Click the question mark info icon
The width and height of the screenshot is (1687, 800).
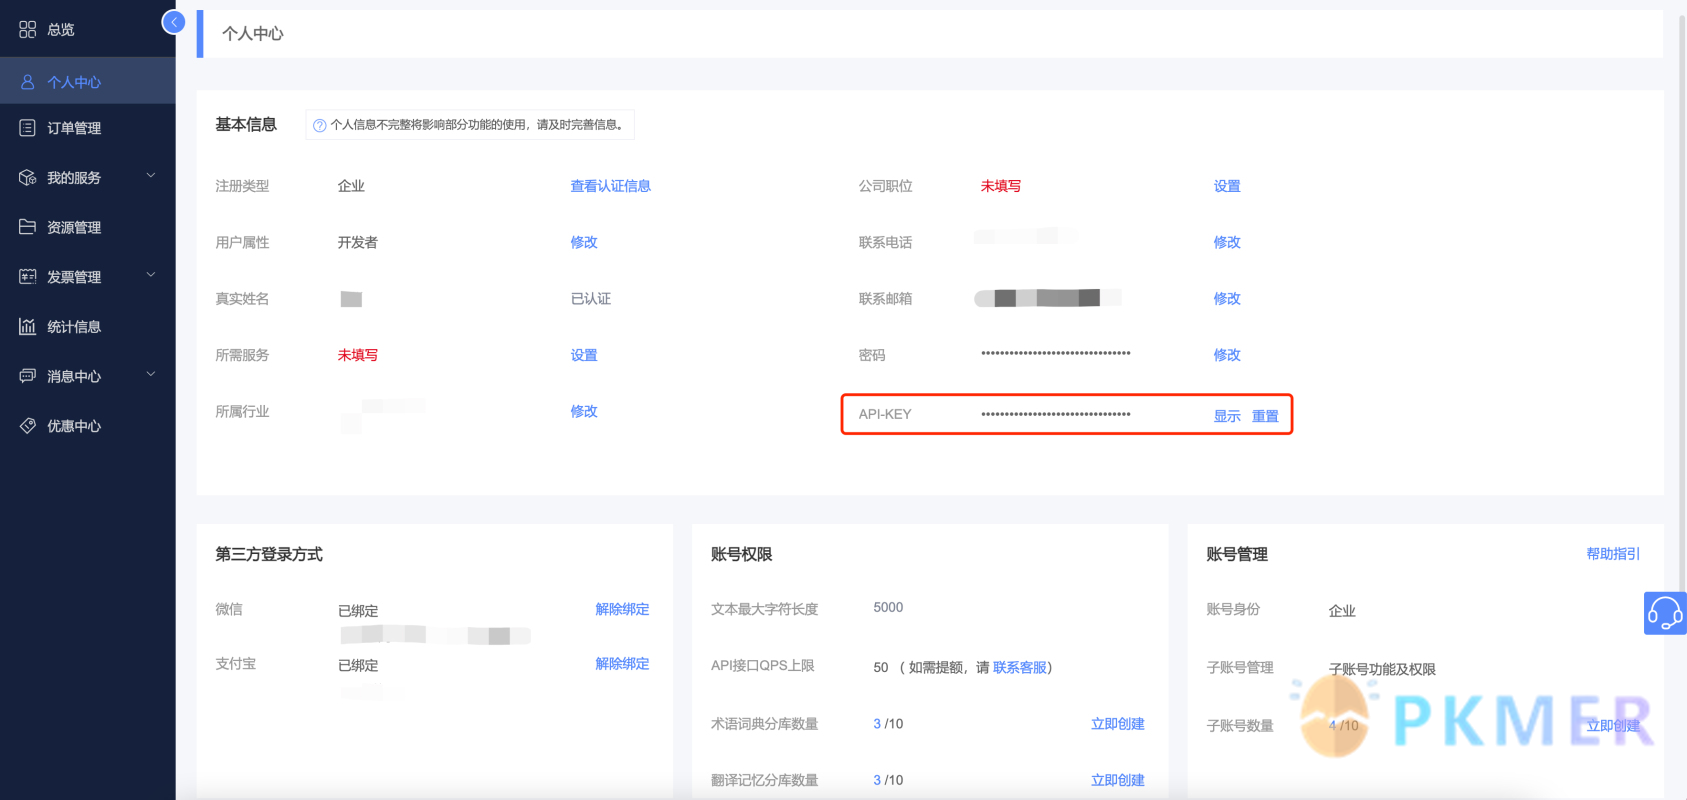pos(320,125)
